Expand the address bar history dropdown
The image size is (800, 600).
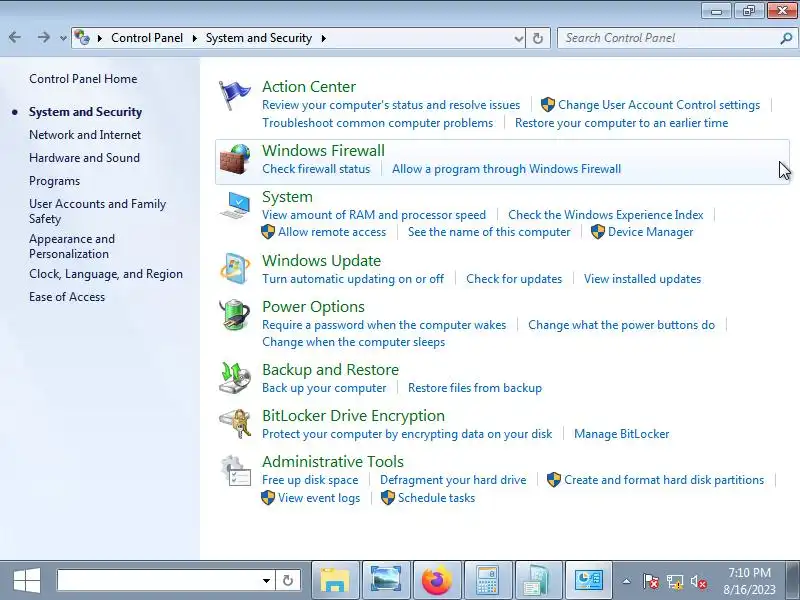[519, 38]
